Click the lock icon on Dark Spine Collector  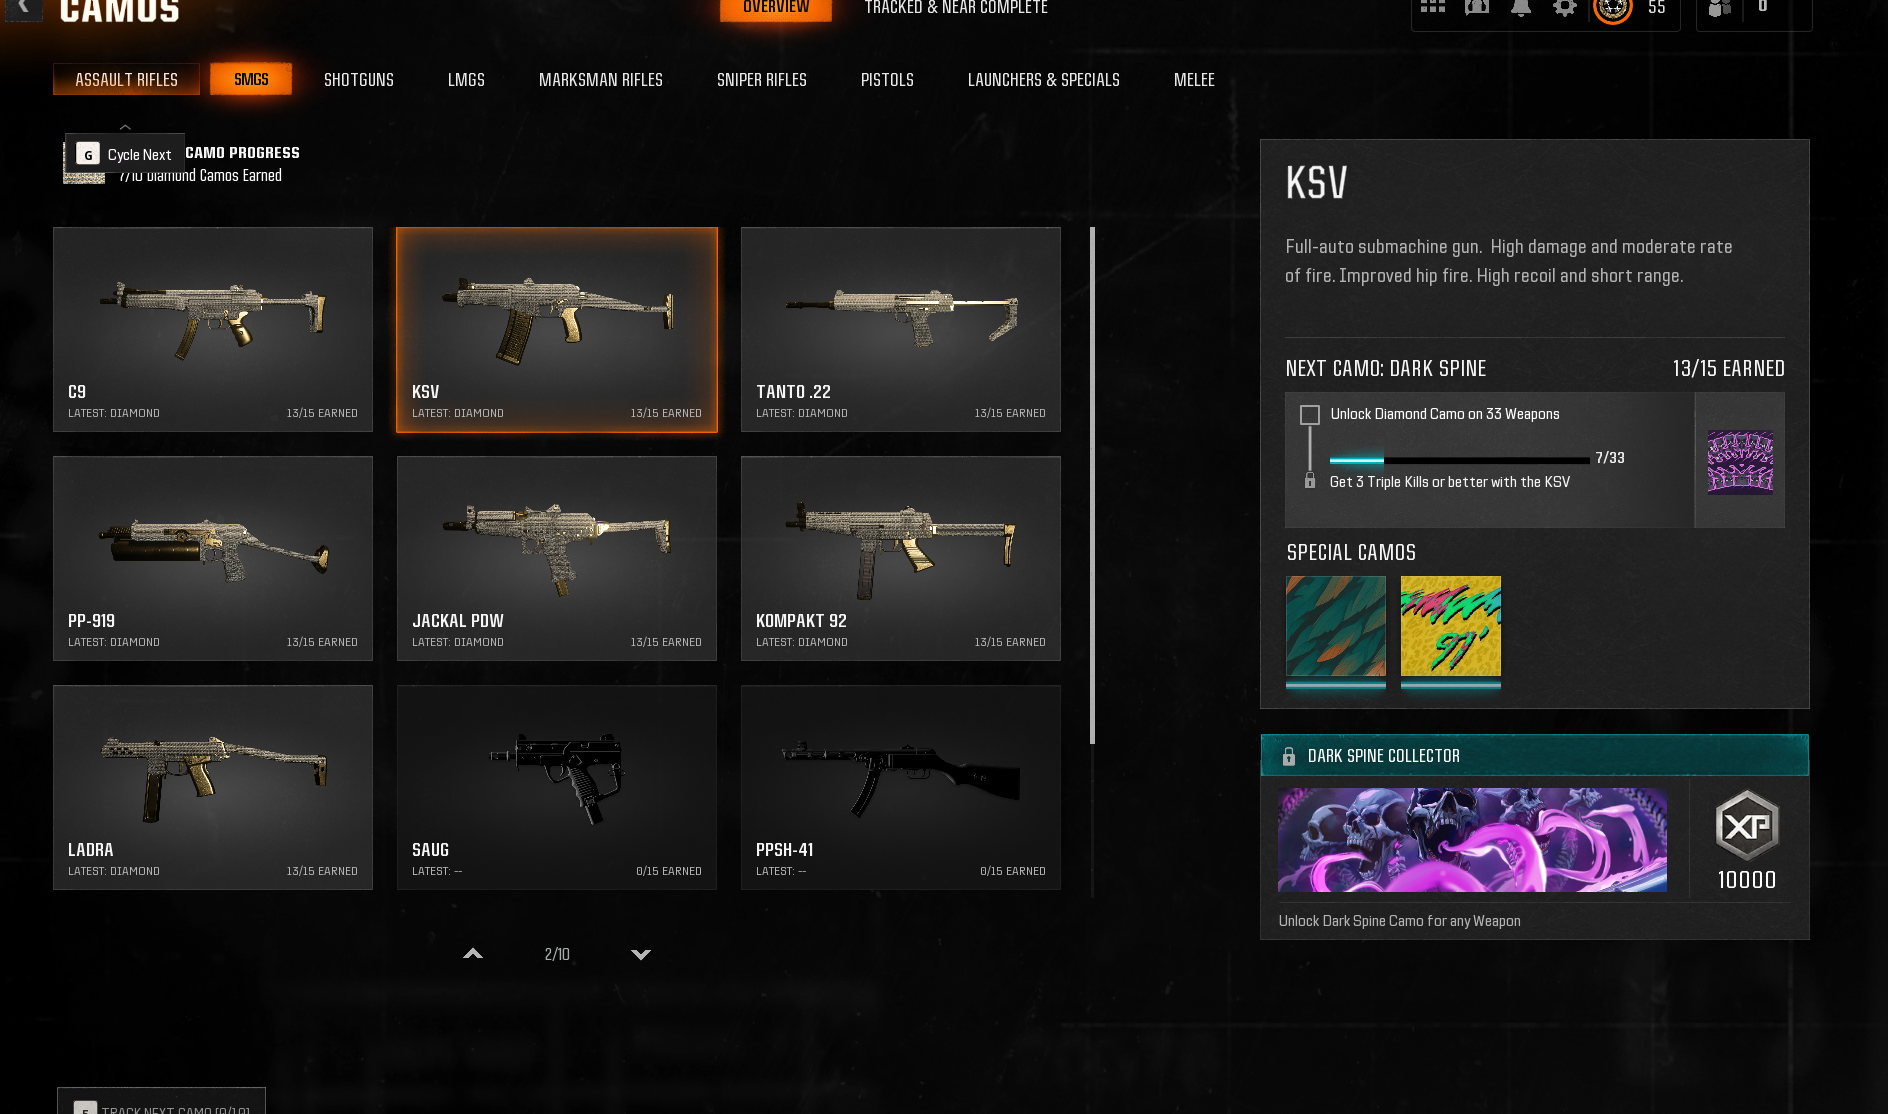[1288, 756]
